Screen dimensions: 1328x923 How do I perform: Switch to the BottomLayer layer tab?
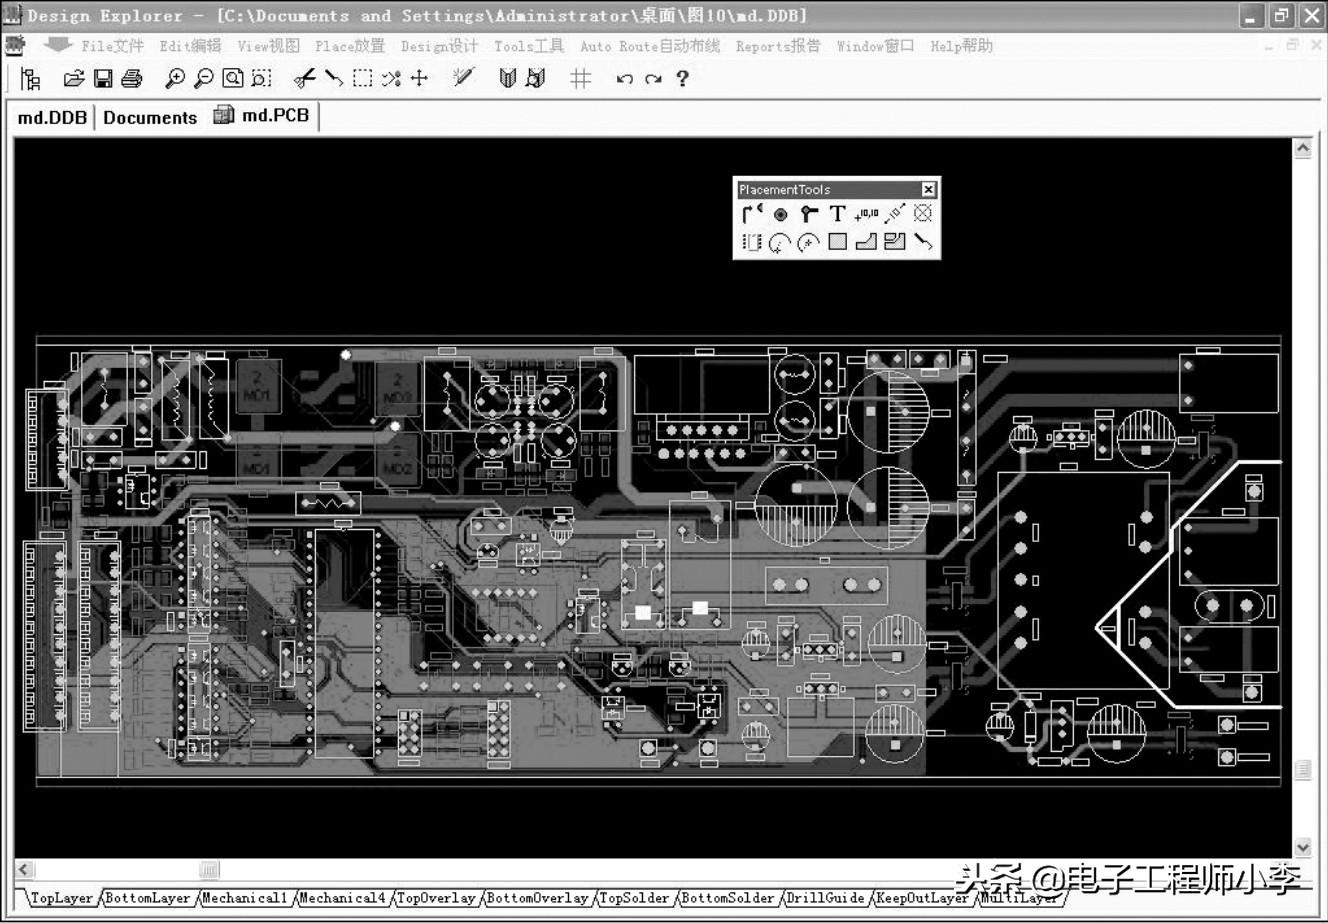pos(148,898)
